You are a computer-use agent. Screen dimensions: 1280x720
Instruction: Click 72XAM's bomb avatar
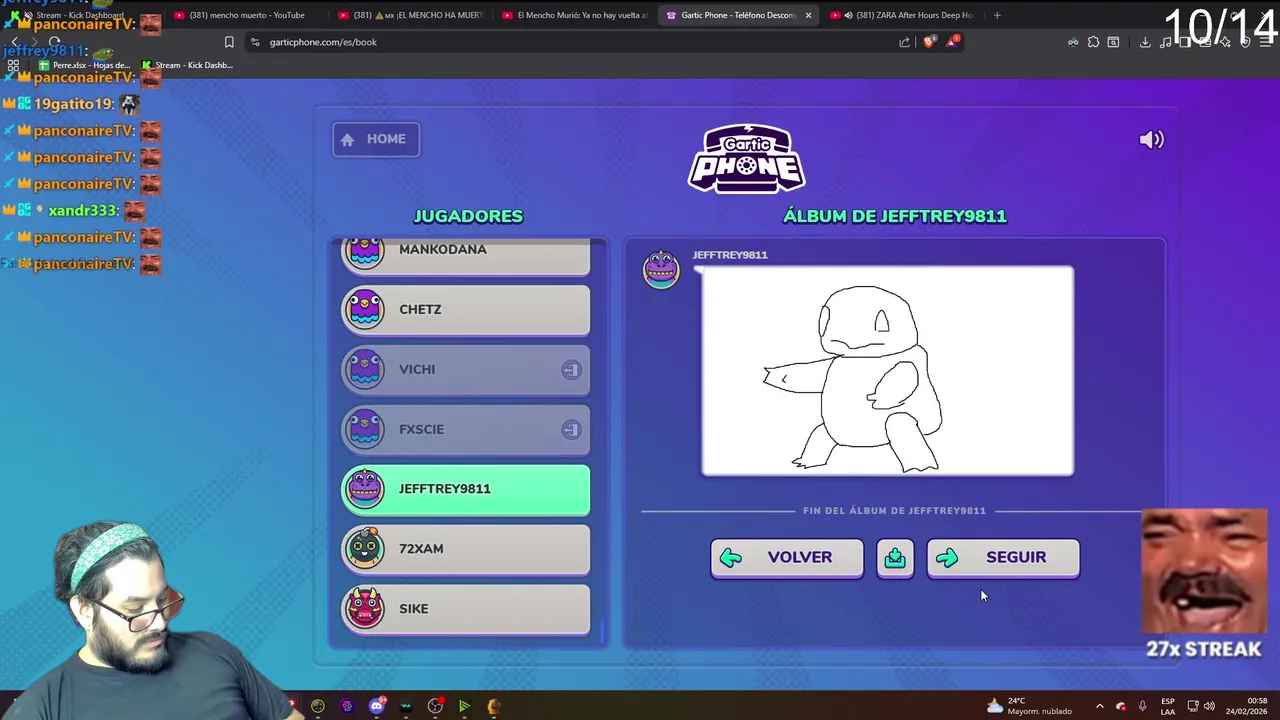365,548
